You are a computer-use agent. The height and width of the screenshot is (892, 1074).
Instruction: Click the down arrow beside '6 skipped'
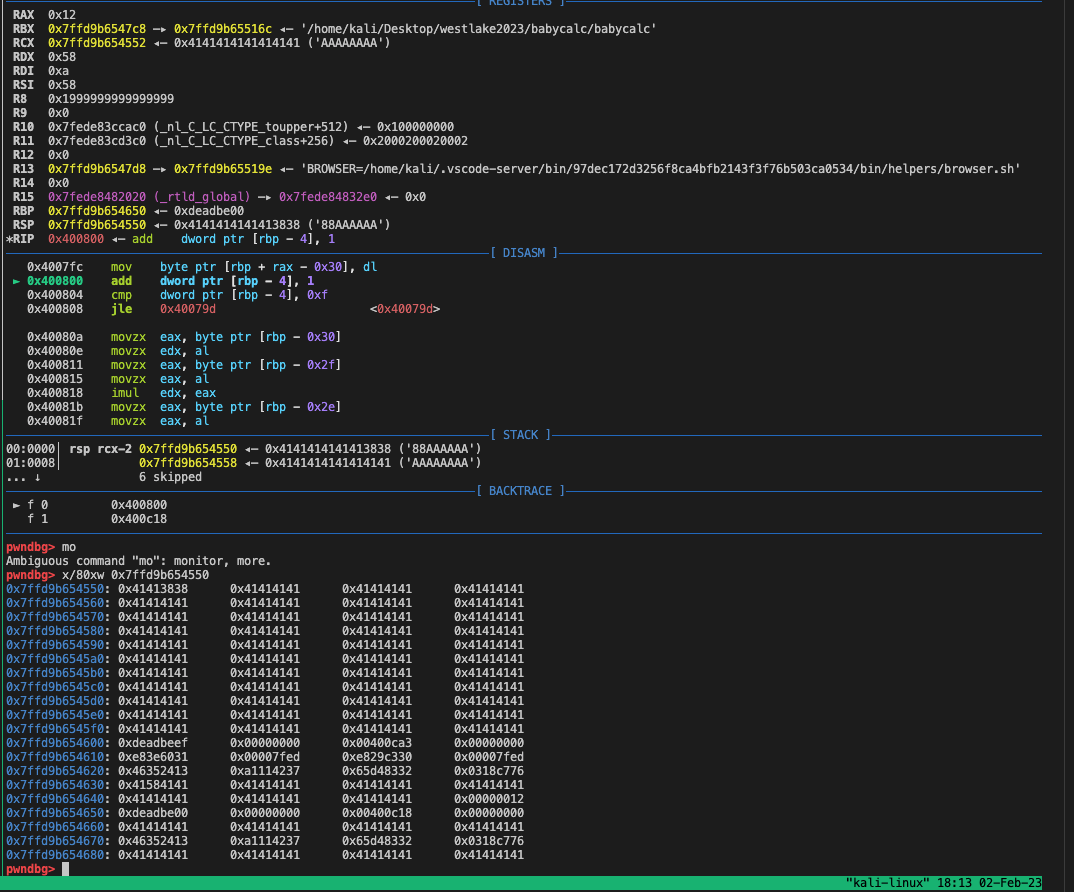[38, 477]
